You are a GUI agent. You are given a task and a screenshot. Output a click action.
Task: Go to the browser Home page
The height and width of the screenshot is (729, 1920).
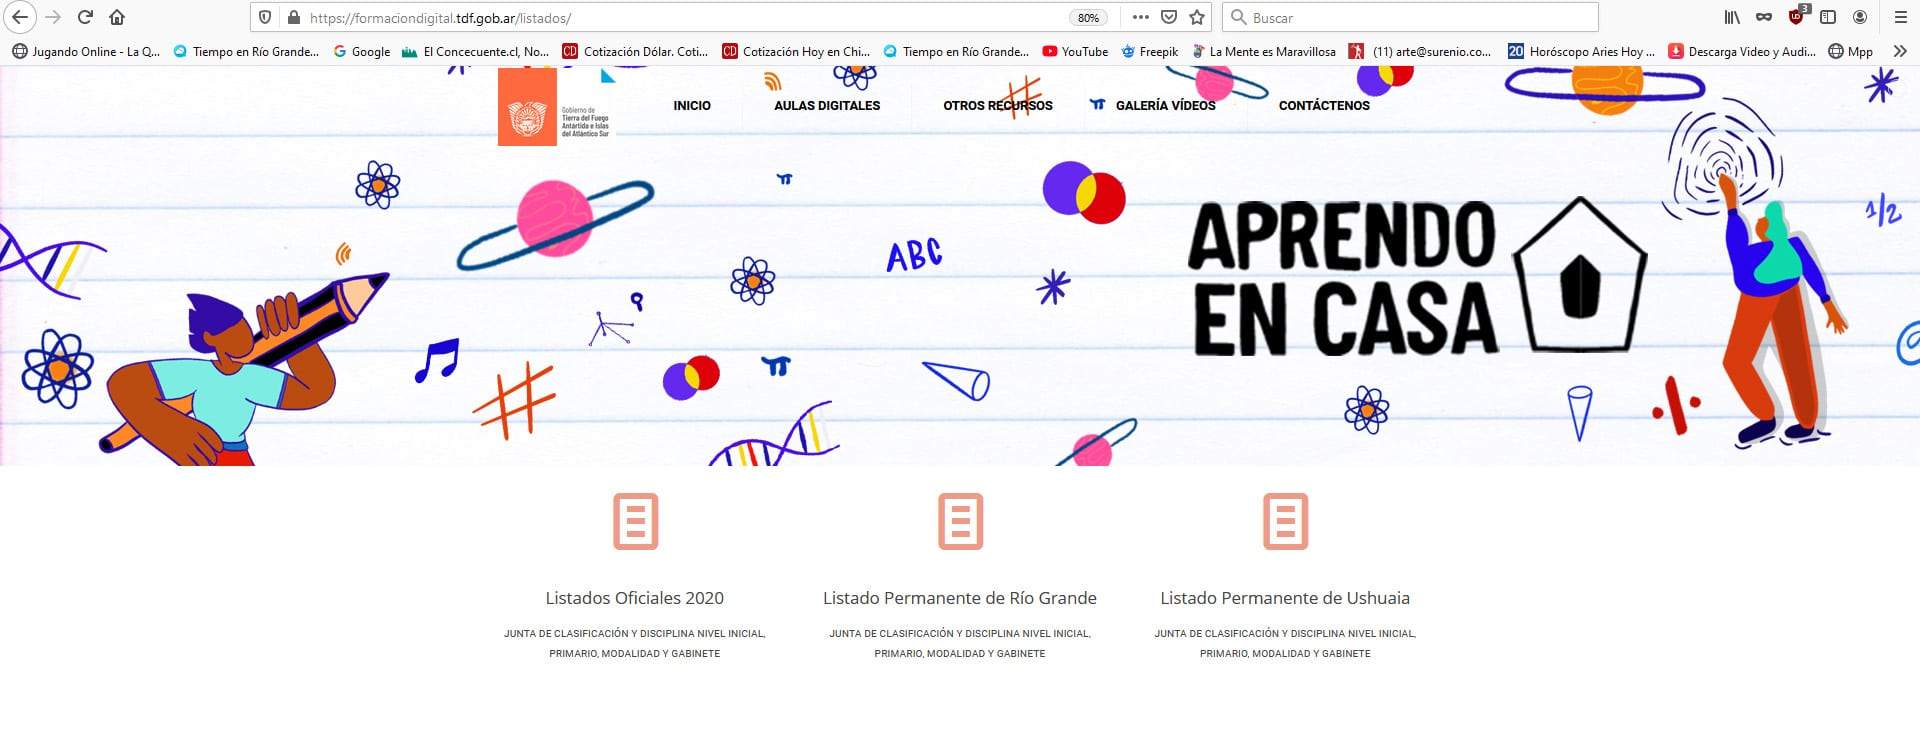[117, 17]
